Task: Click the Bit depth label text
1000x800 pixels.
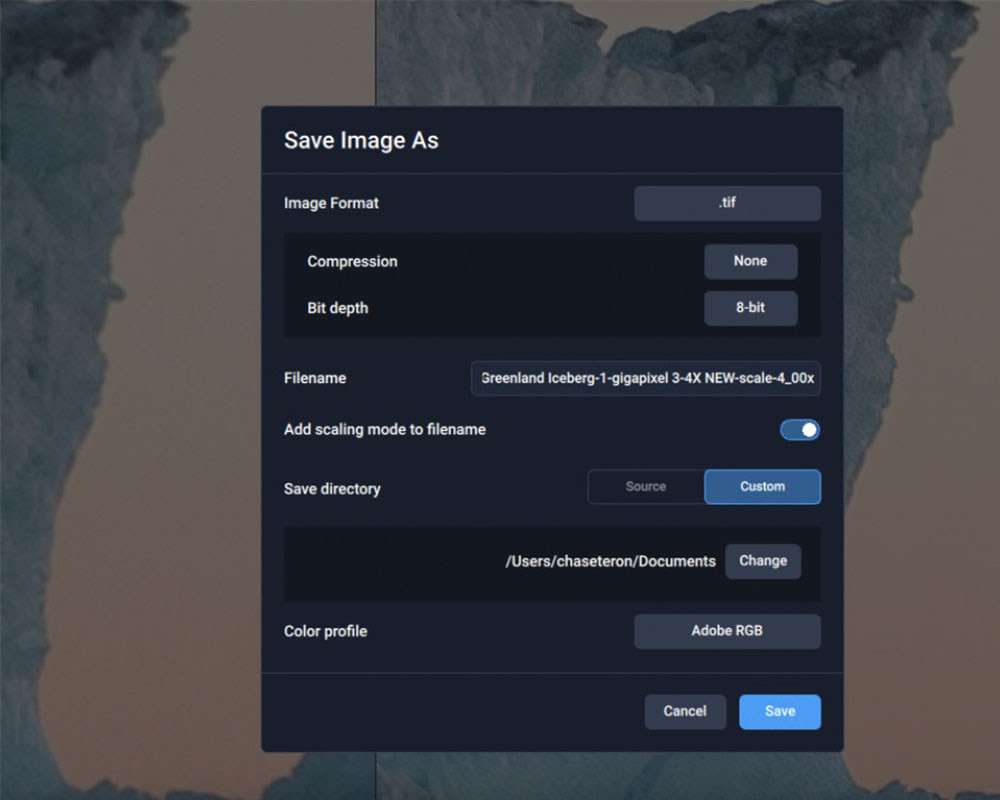Action: point(337,308)
